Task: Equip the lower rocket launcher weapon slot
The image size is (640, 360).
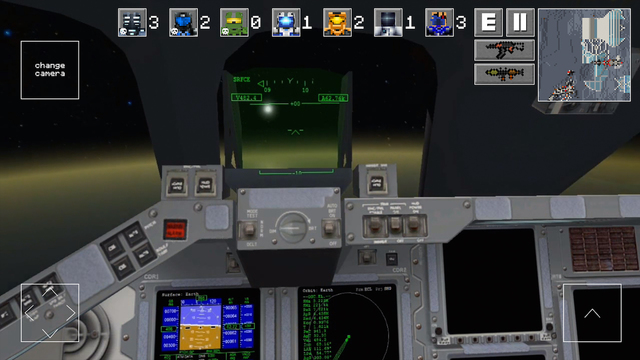Action: pyautogui.click(x=504, y=74)
